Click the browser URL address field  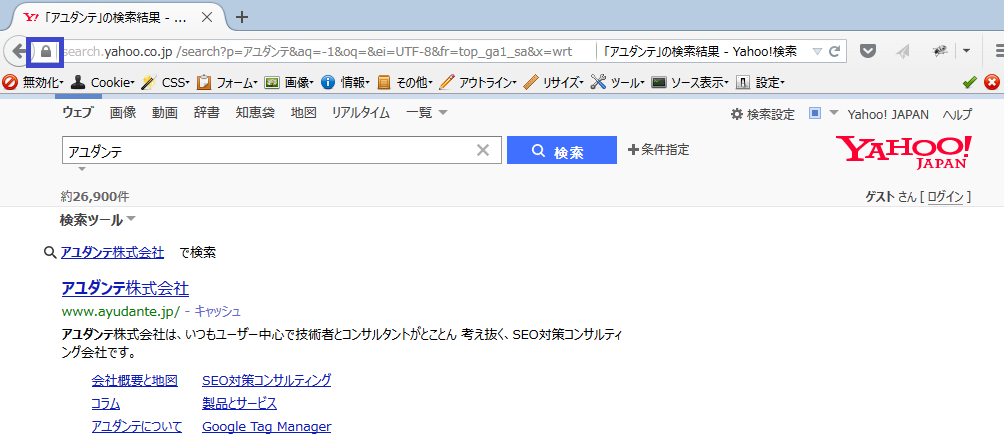coord(327,52)
